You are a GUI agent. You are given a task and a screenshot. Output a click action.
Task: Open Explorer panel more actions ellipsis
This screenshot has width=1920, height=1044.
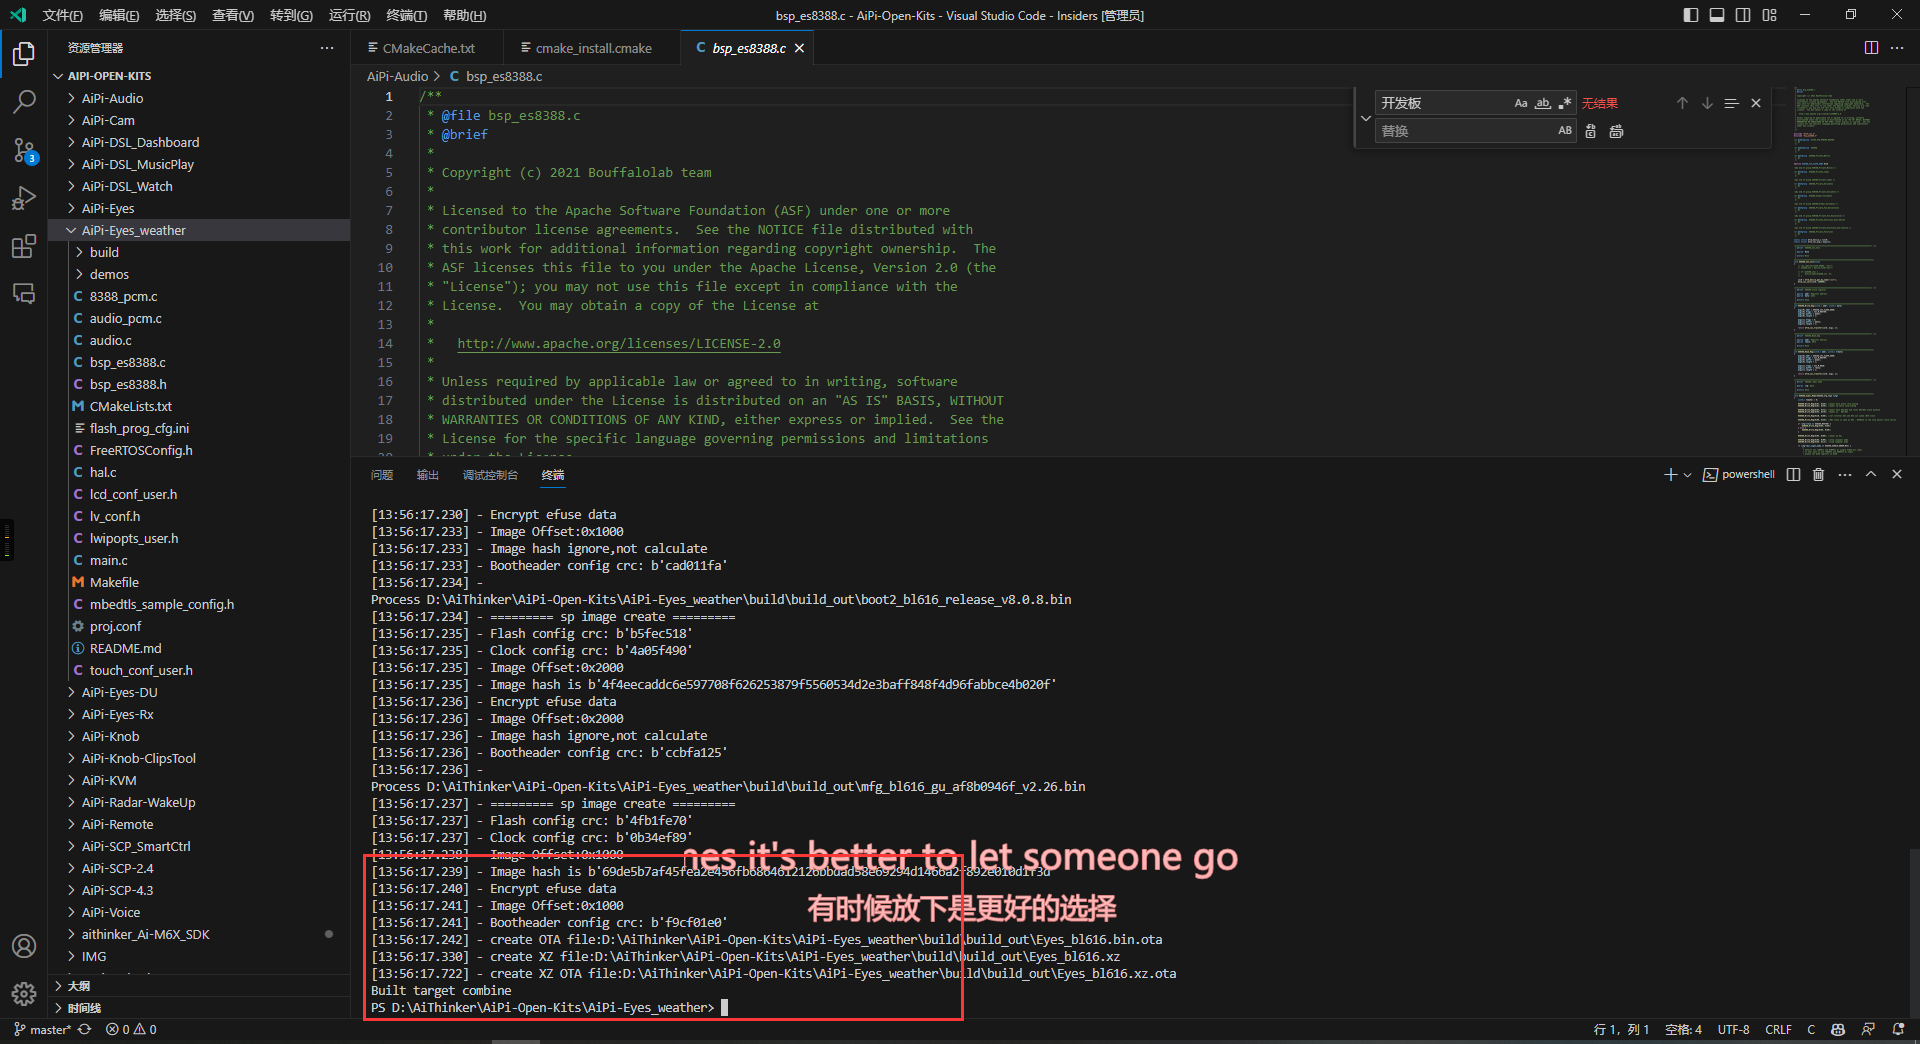[x=327, y=48]
